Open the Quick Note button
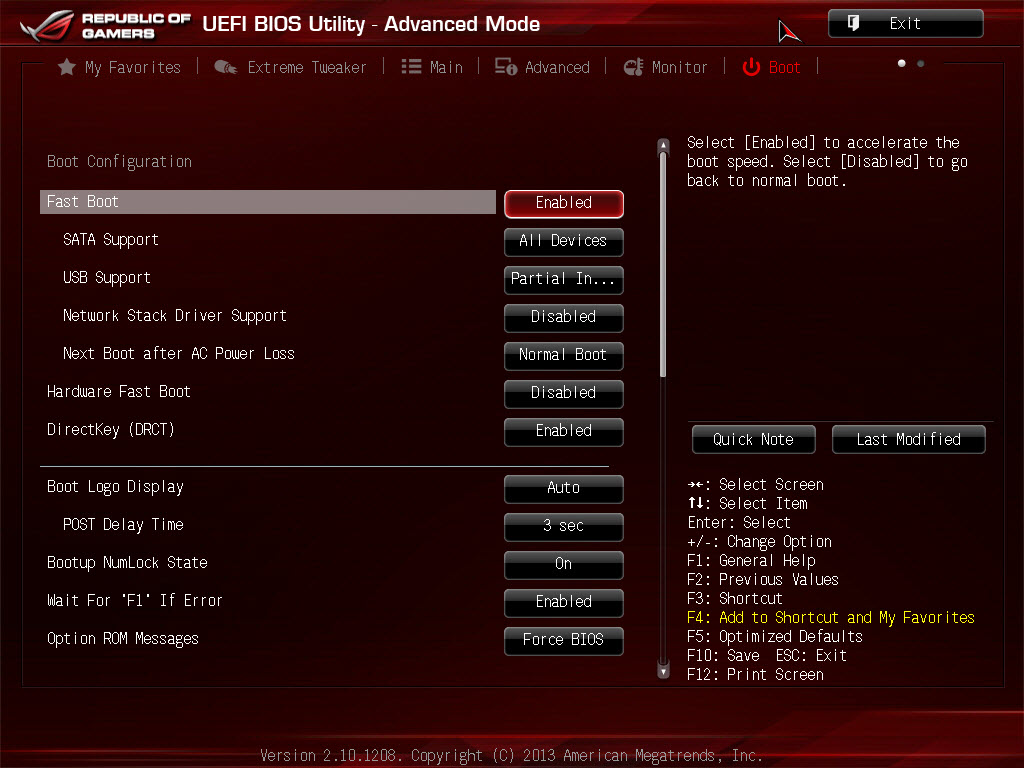The height and width of the screenshot is (768, 1024). coord(754,440)
